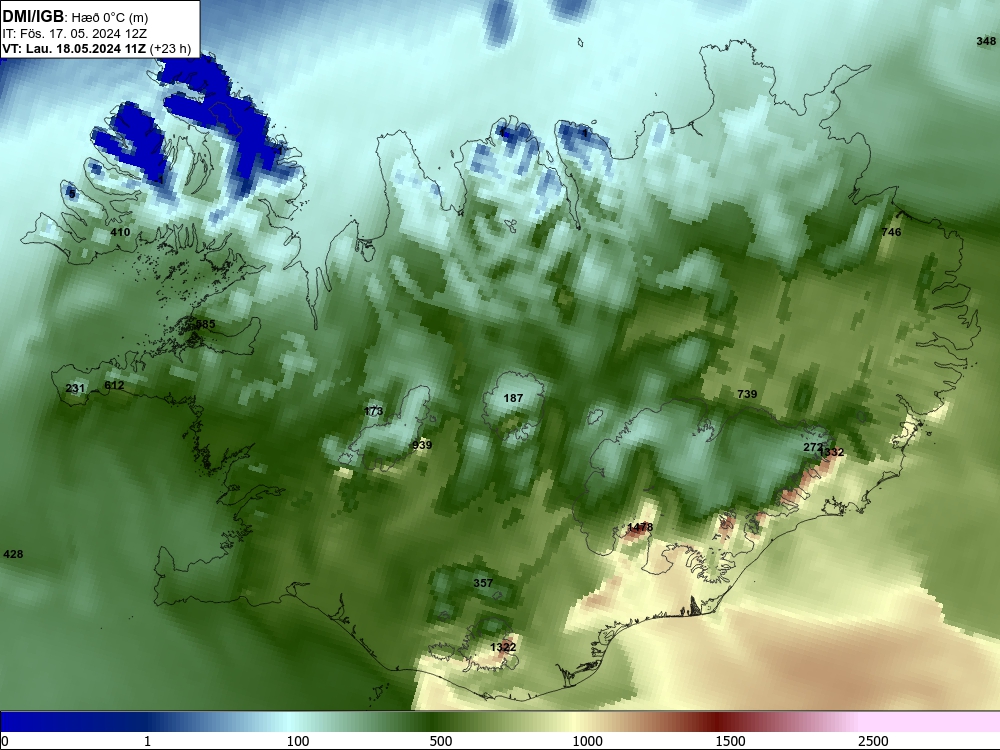Click the 739 value label on the map
Image resolution: width=1000 pixels, height=750 pixels.
(747, 394)
